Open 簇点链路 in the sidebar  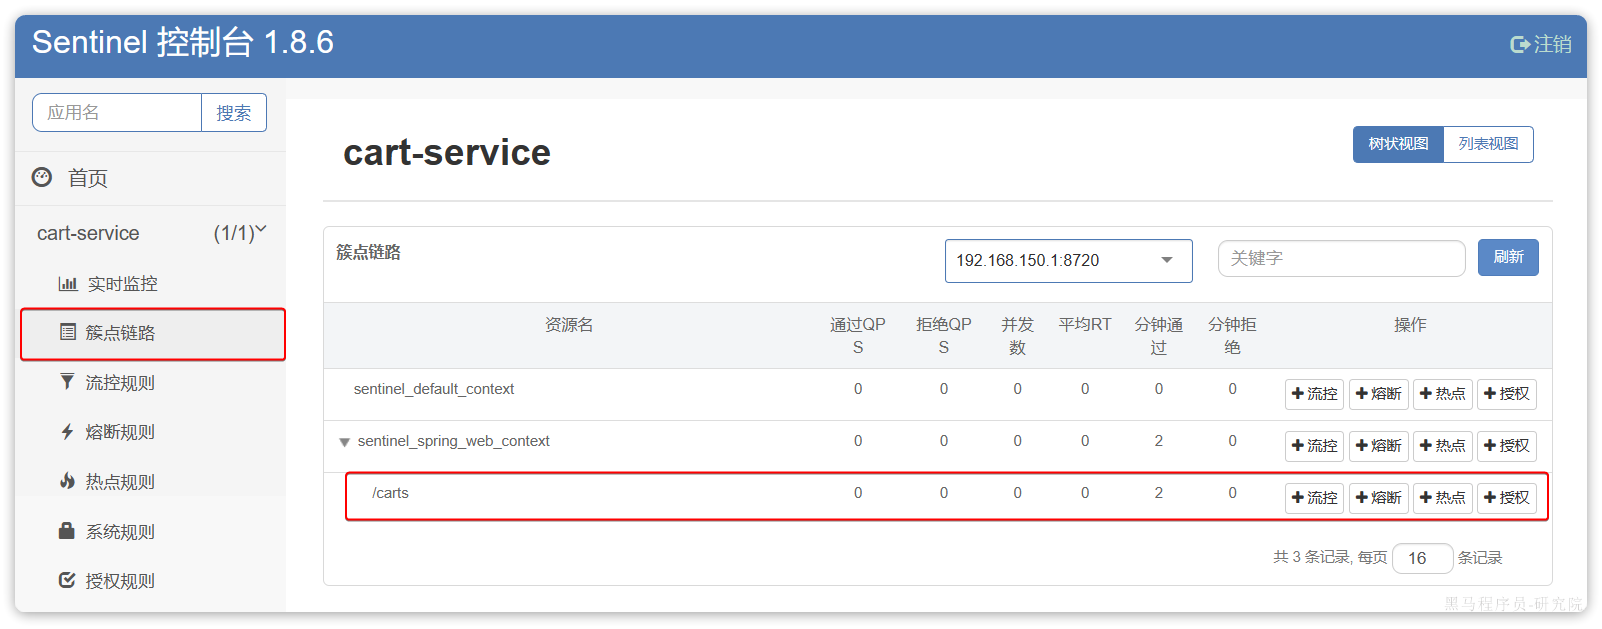coord(120,333)
